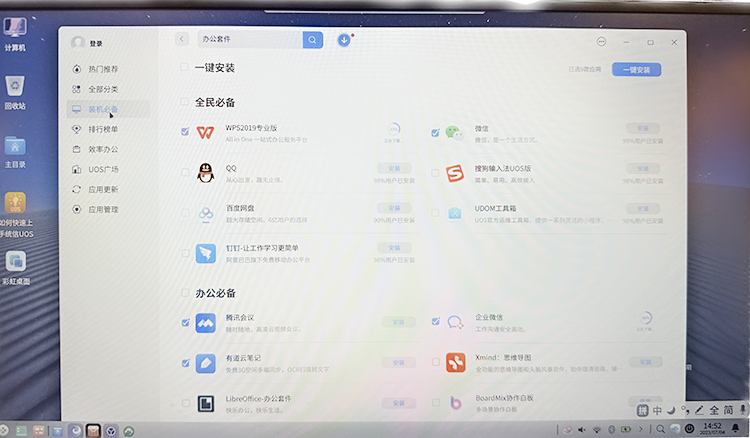
Task: Open the Xmind思维导图 app icon
Action: click(x=455, y=362)
